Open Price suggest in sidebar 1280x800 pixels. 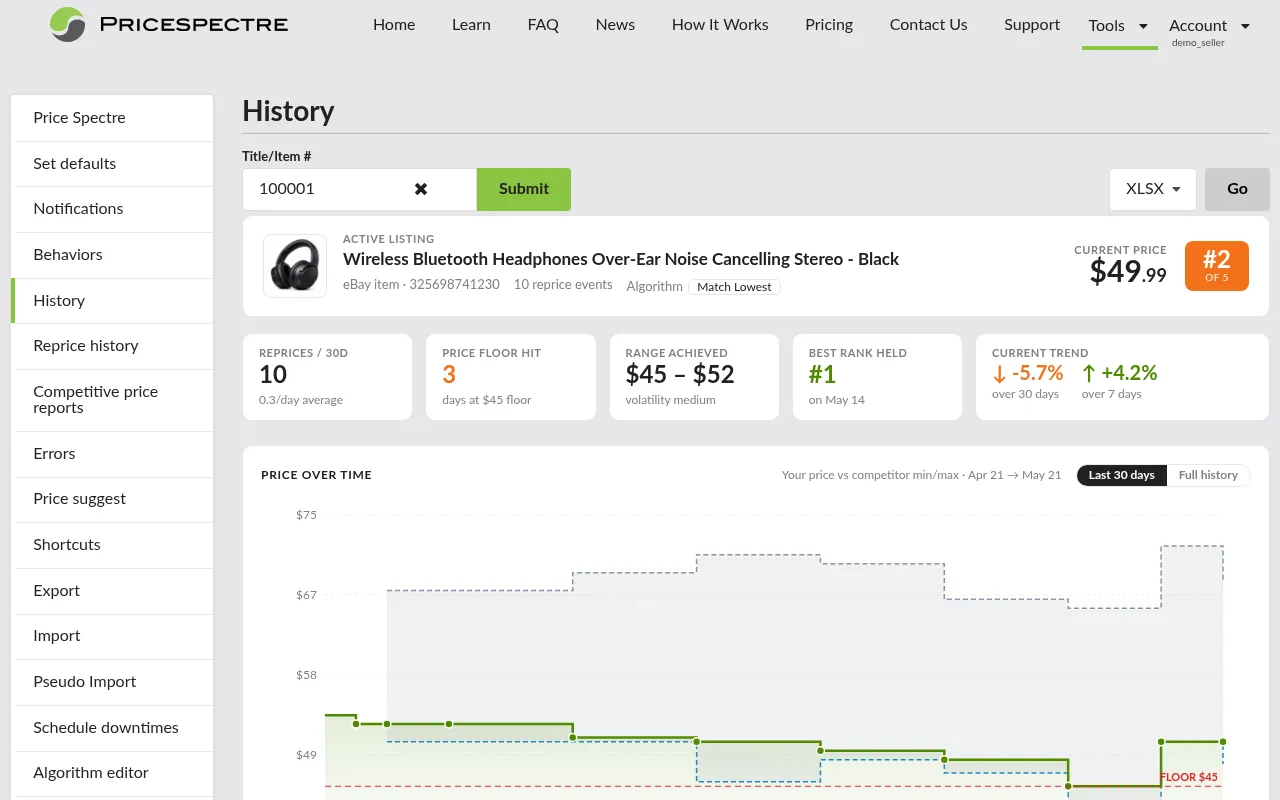click(112, 499)
